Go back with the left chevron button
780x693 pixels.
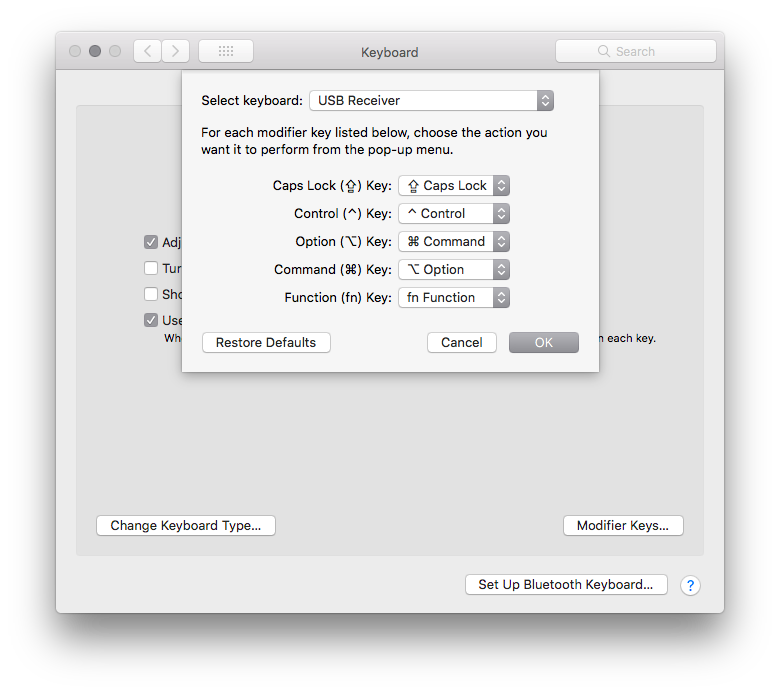point(147,51)
